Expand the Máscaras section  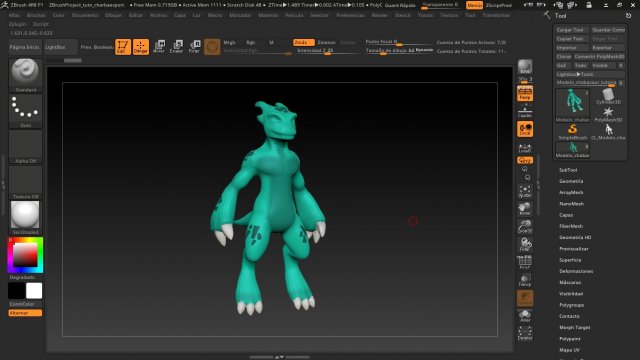pos(570,282)
